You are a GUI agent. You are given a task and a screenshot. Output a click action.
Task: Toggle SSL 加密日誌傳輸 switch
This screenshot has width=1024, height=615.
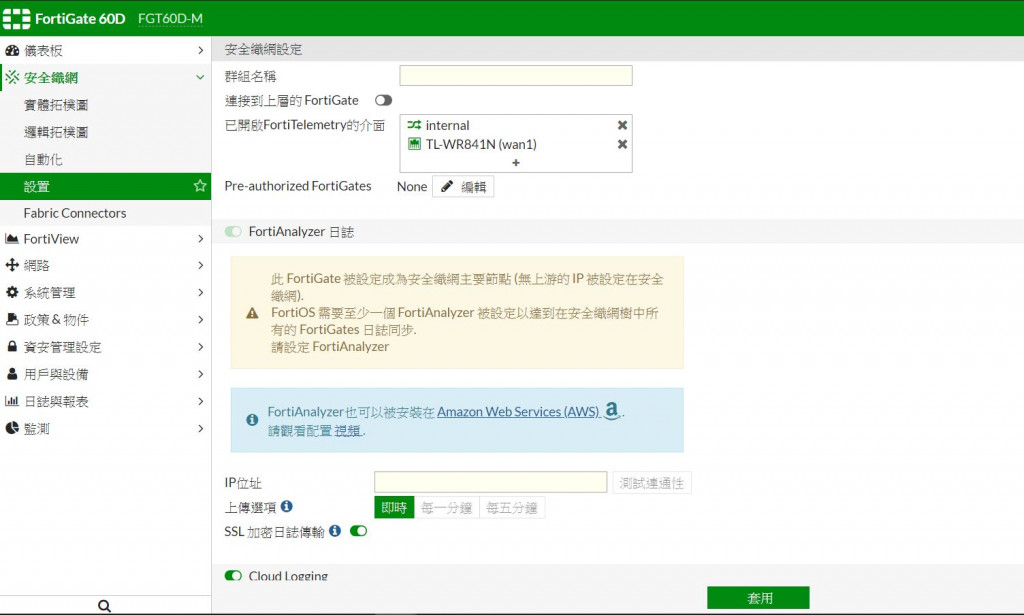coord(359,531)
